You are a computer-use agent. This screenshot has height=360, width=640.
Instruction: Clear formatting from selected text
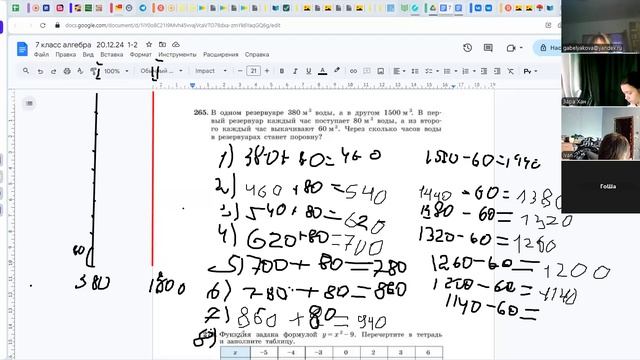tap(510, 71)
